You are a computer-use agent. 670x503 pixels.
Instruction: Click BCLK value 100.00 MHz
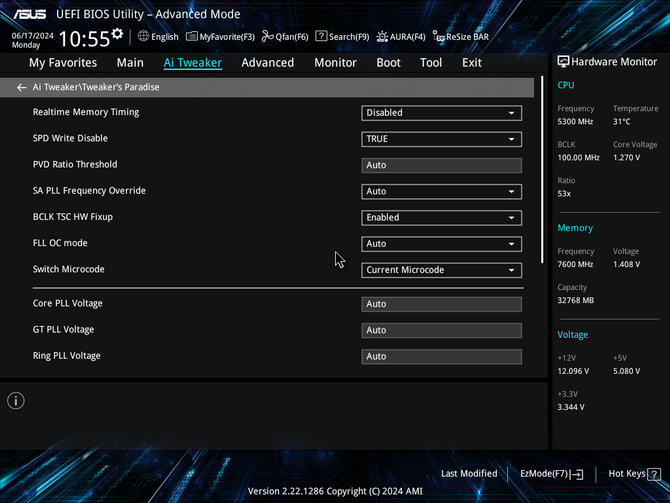[579, 158]
